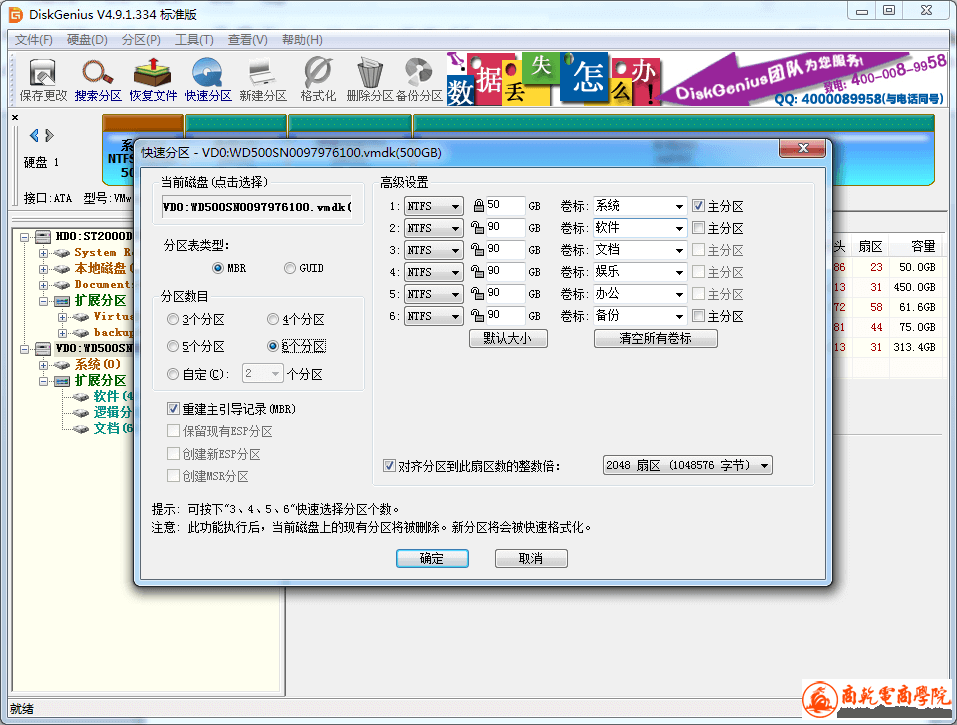The height and width of the screenshot is (725, 957).
Task: Click New Partition (新建分区) toolbar icon
Action: [262, 80]
